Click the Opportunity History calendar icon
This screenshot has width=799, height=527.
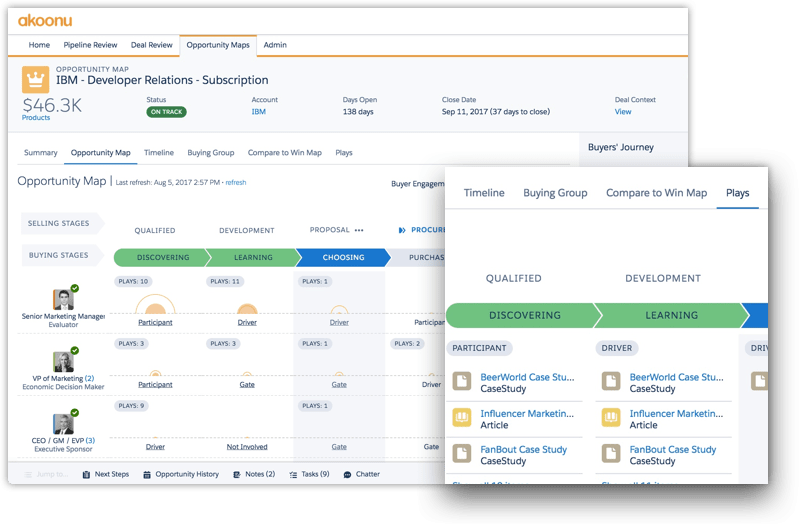(x=147, y=475)
